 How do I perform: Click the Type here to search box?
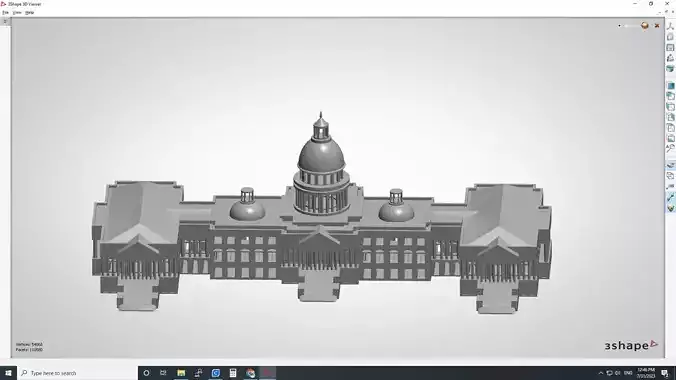(x=78, y=373)
